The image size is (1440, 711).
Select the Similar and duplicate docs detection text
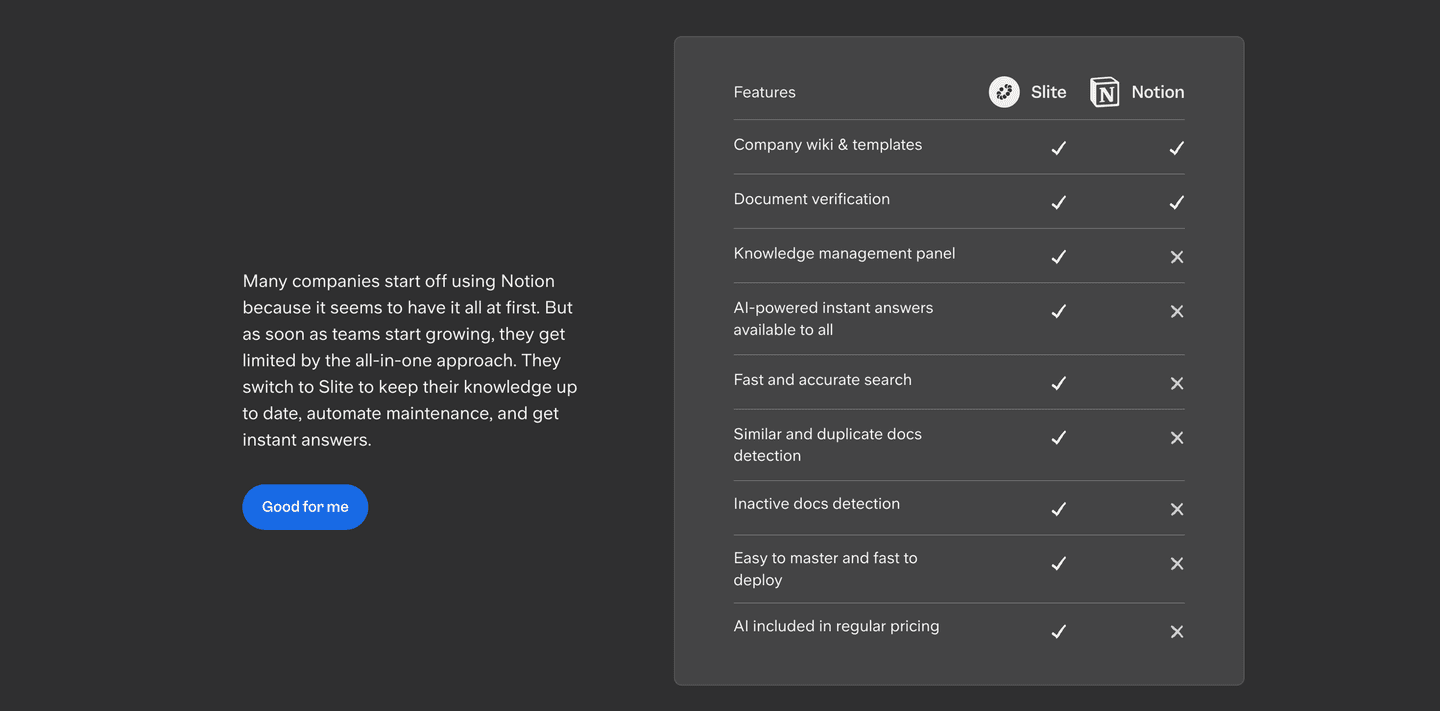(828, 444)
